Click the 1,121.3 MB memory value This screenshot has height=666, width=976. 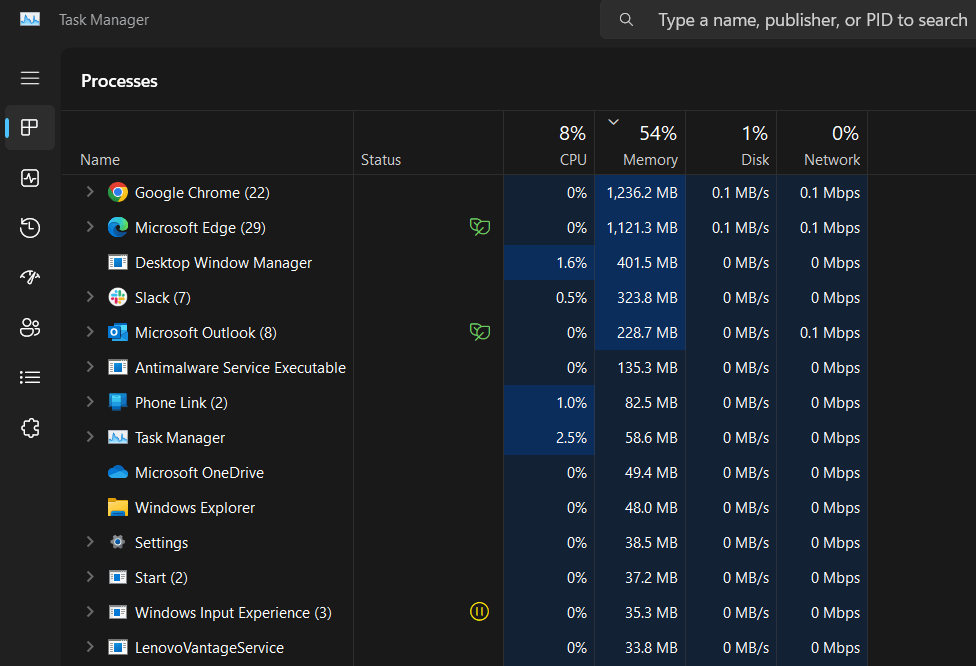(x=642, y=228)
